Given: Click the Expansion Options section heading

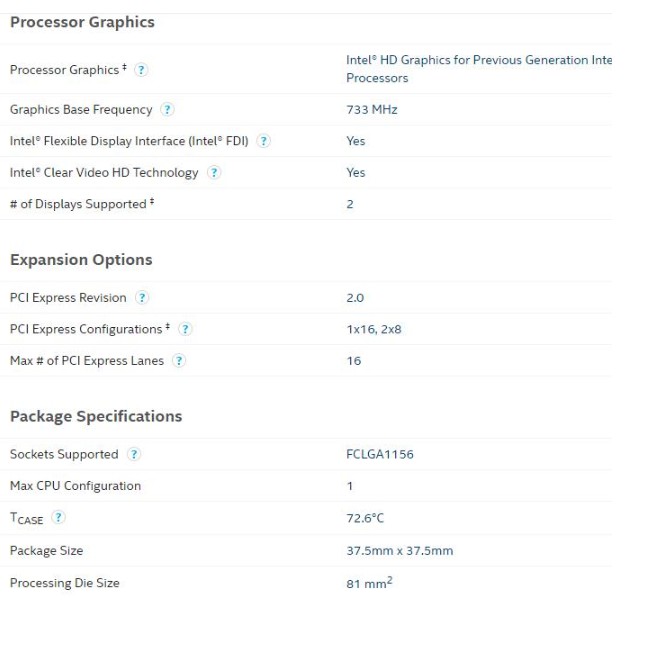Looking at the screenshot, I should (81, 260).
